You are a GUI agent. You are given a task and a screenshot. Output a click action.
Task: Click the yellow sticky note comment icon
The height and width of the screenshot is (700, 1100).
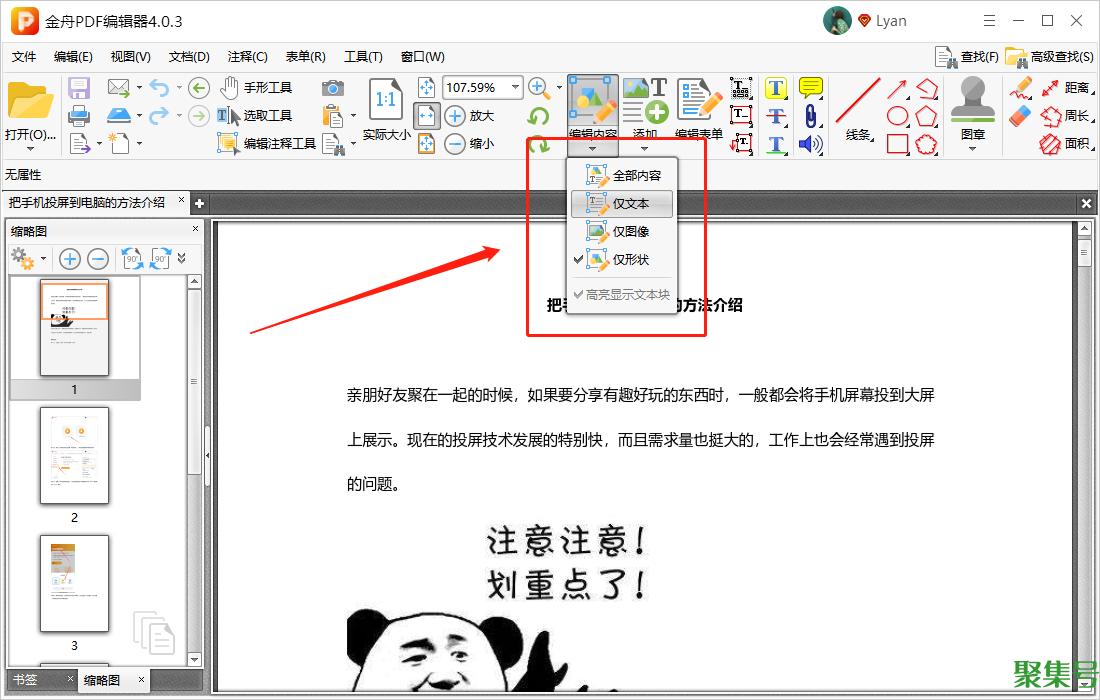point(810,88)
